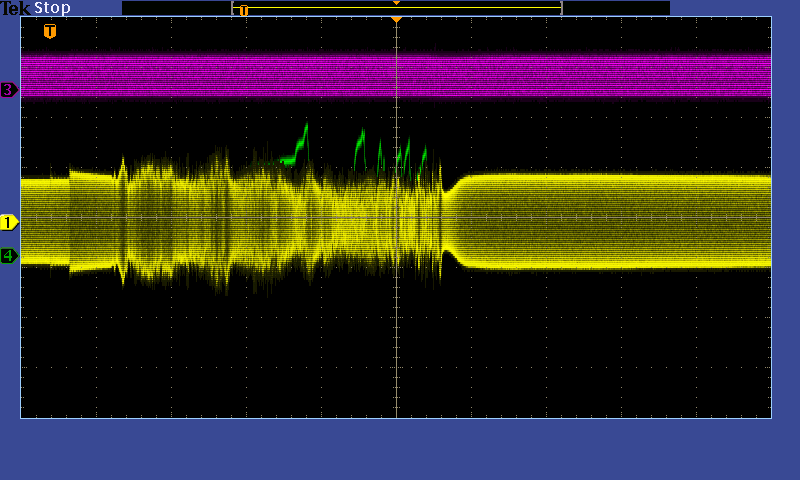This screenshot has width=800, height=480.
Task: Select the green channel 4 ground marker
Action: (9, 256)
